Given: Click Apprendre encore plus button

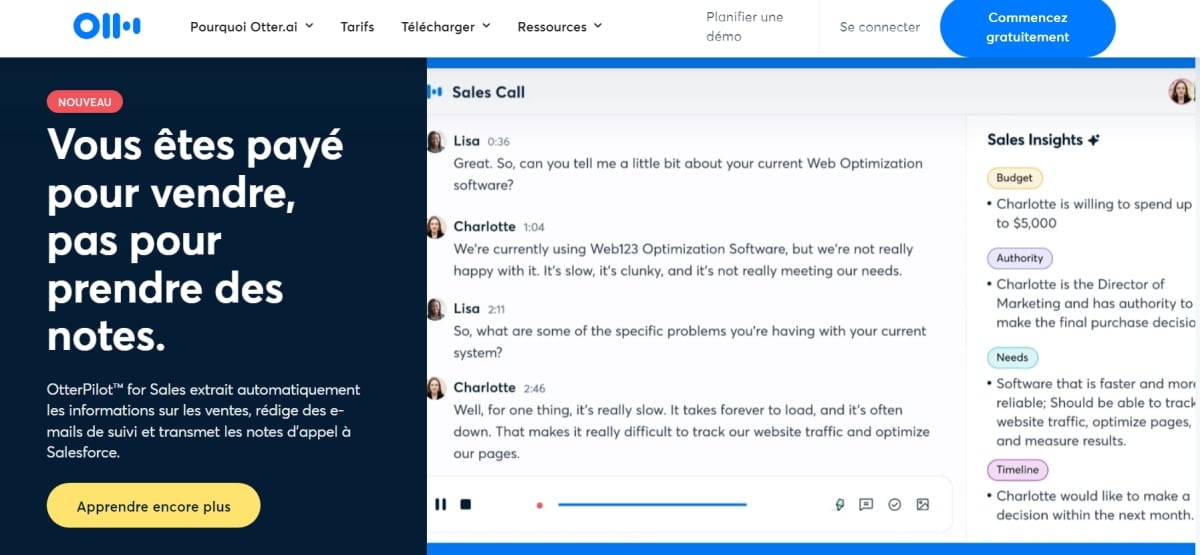Looking at the screenshot, I should coord(153,506).
